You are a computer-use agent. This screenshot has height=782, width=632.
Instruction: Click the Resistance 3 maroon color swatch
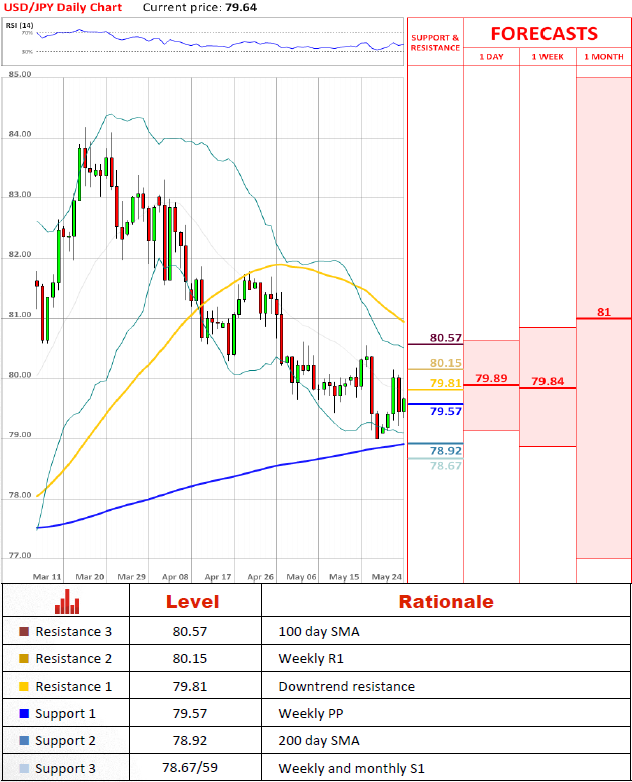[x=24, y=631]
